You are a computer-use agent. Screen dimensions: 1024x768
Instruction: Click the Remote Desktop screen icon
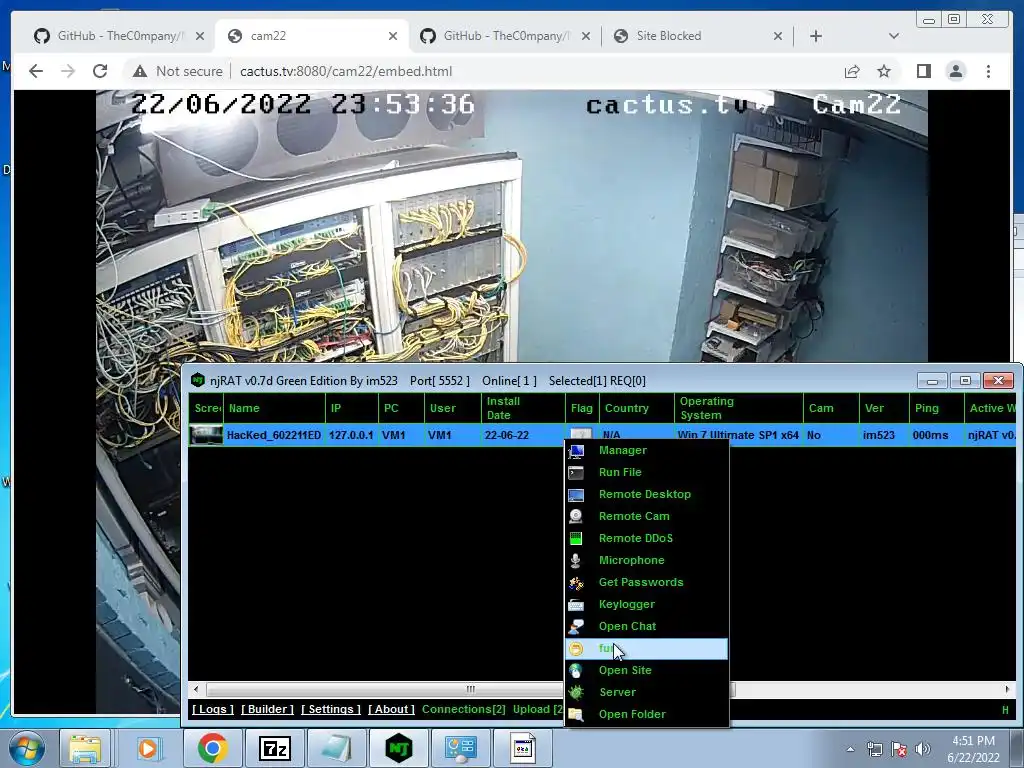coord(576,495)
